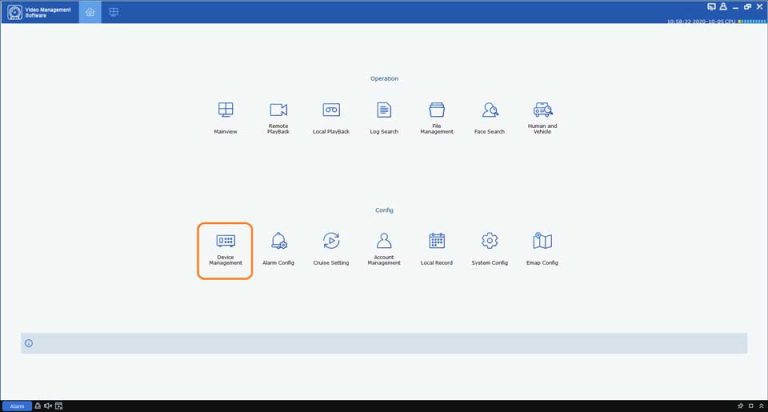Switch to the monitor view tab
The height and width of the screenshot is (412, 768).
pyautogui.click(x=113, y=12)
